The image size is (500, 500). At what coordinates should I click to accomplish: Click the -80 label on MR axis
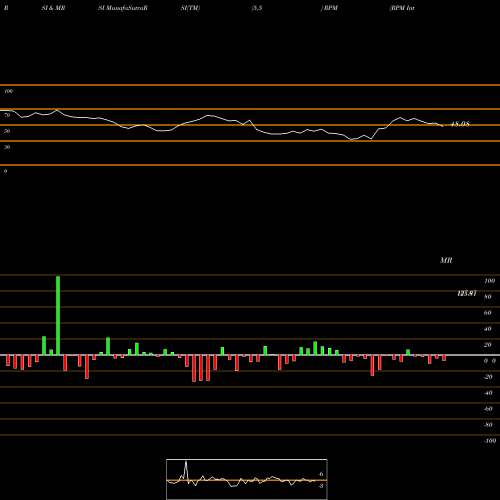[x=488, y=425]
